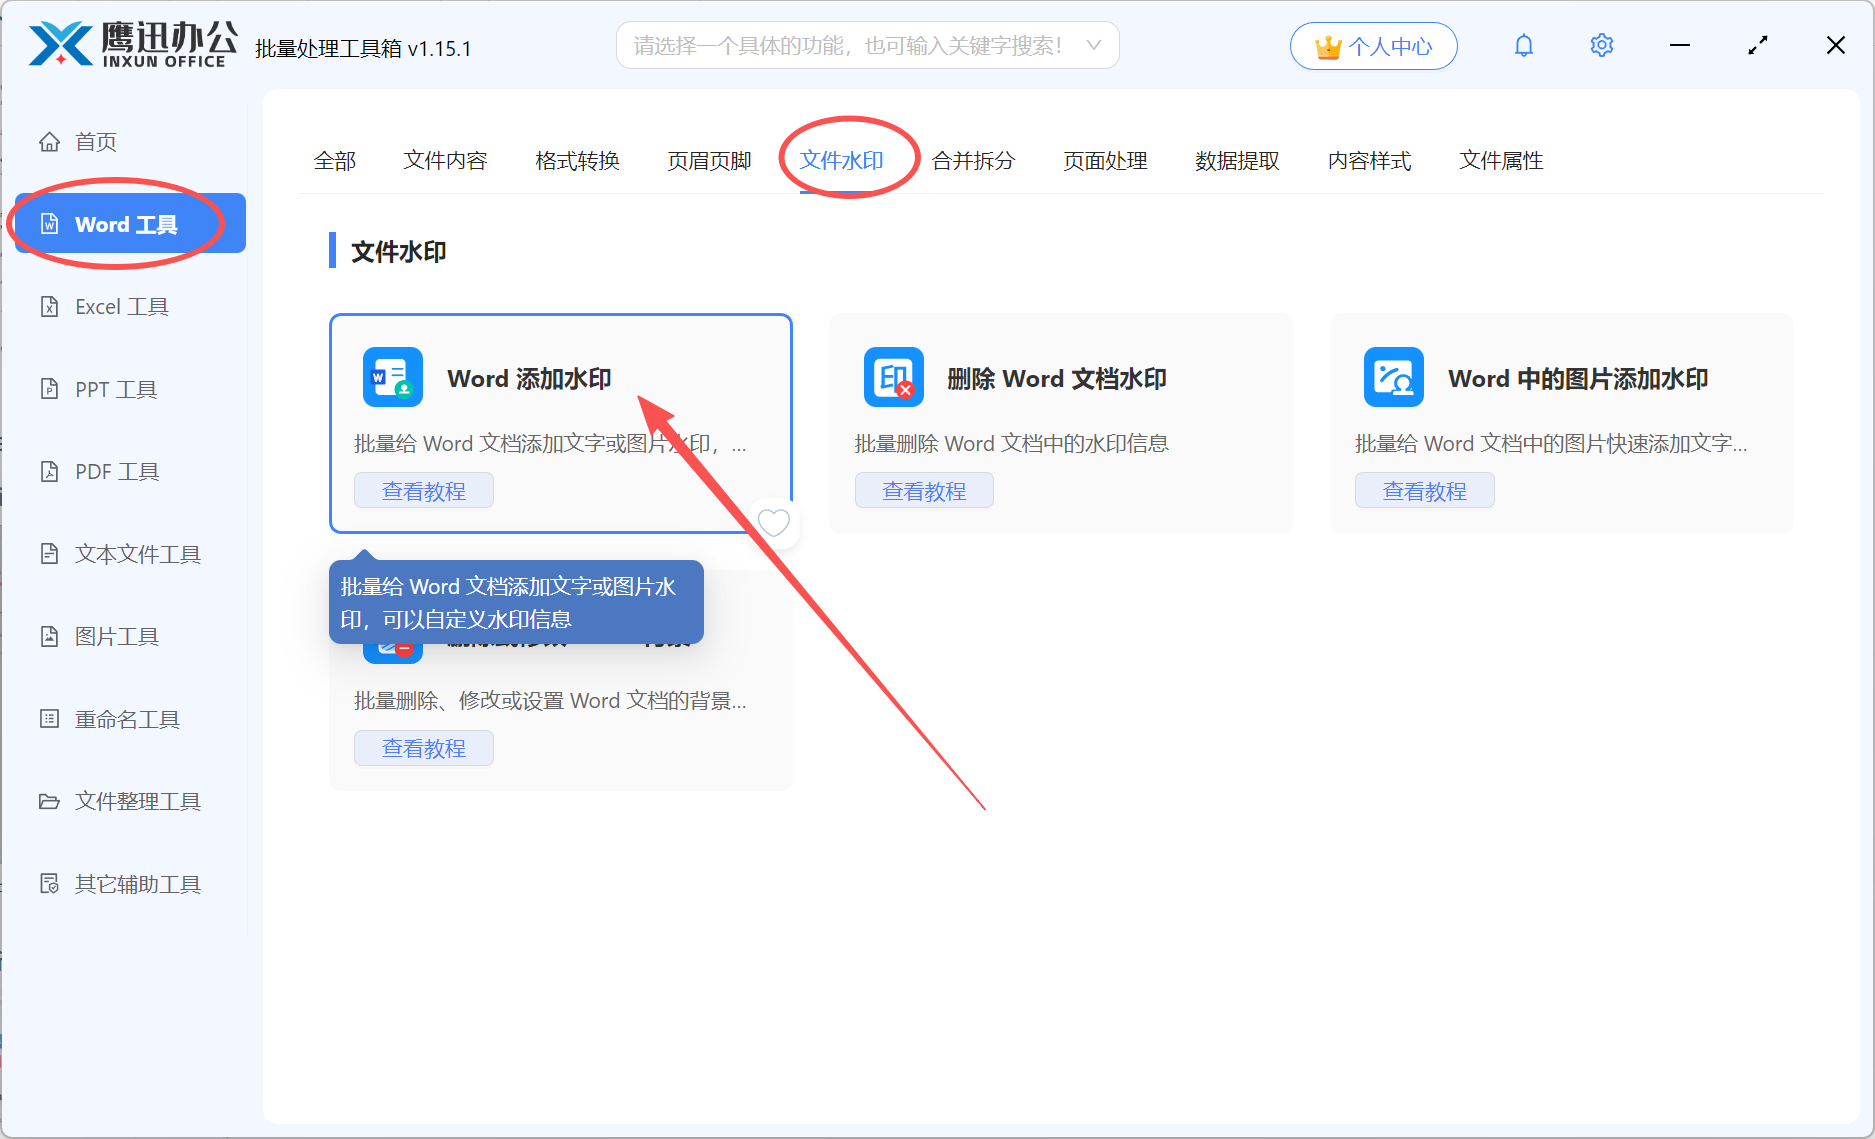The width and height of the screenshot is (1875, 1139).
Task: Open 文本文件工具 in the sidebar
Action: (x=131, y=554)
